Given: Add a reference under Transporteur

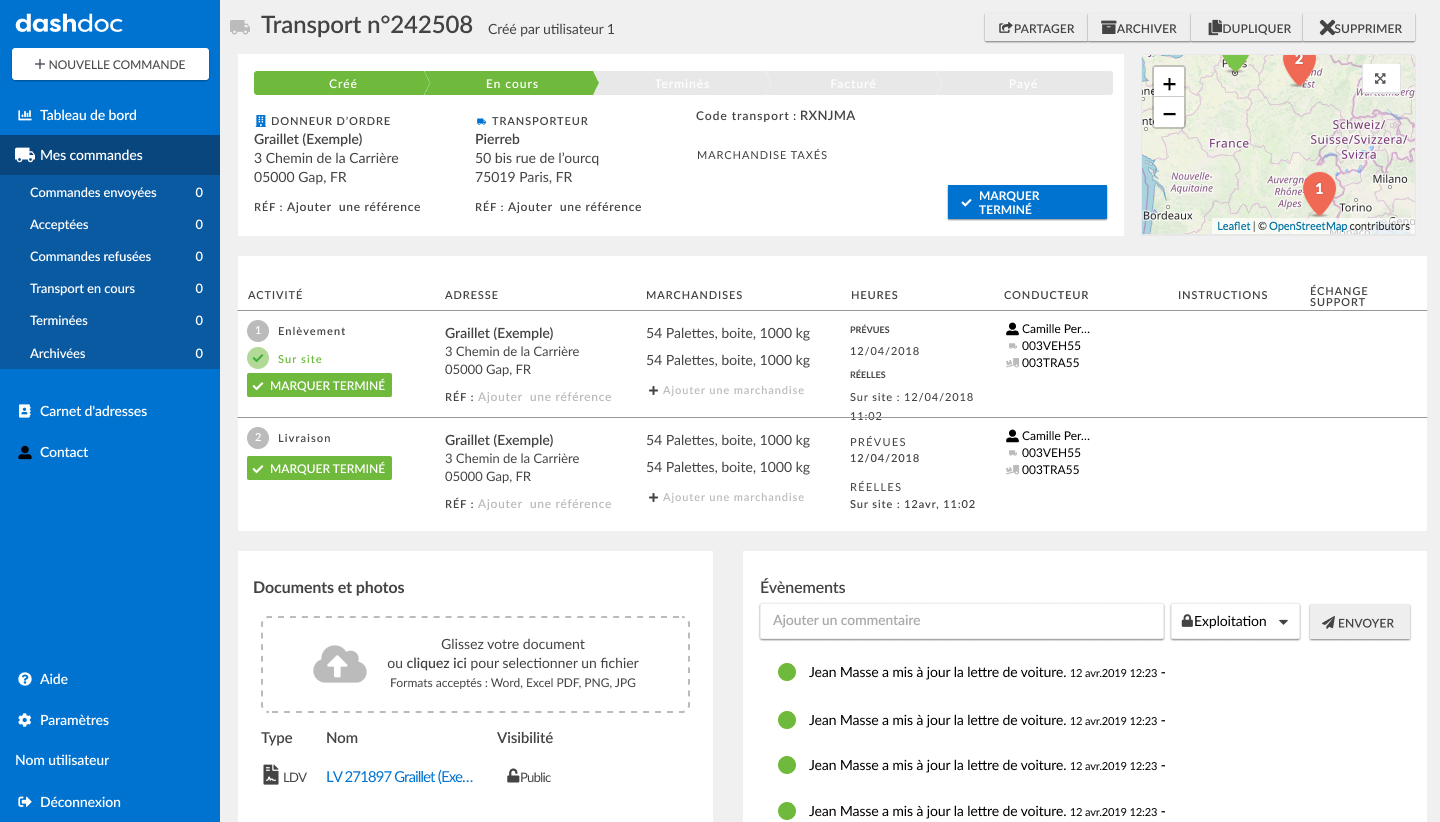Looking at the screenshot, I should pyautogui.click(x=575, y=207).
